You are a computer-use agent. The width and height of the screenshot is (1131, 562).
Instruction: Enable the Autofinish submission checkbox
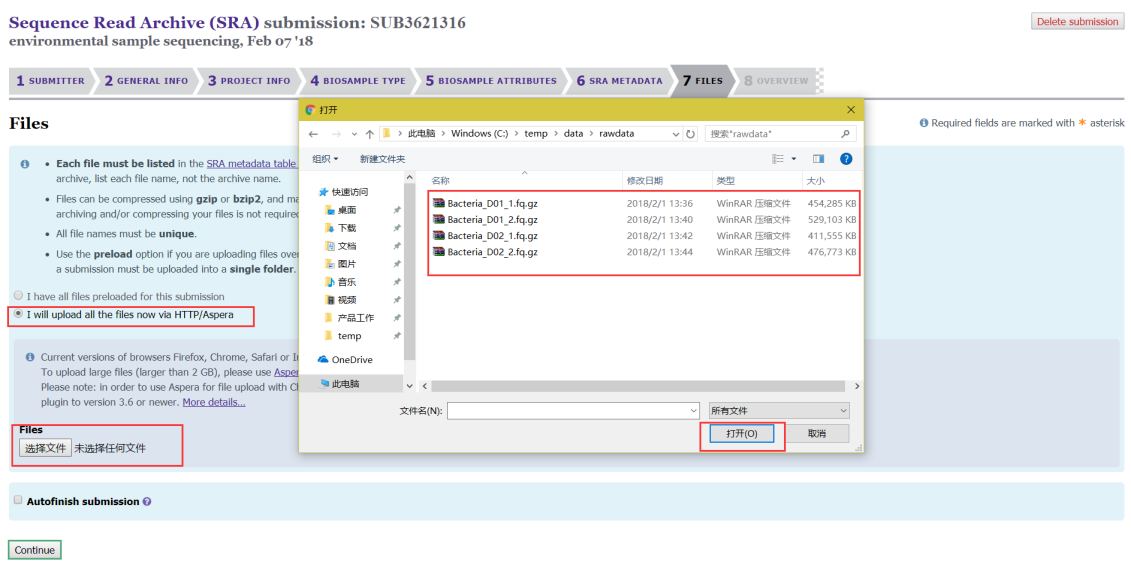click(18, 500)
